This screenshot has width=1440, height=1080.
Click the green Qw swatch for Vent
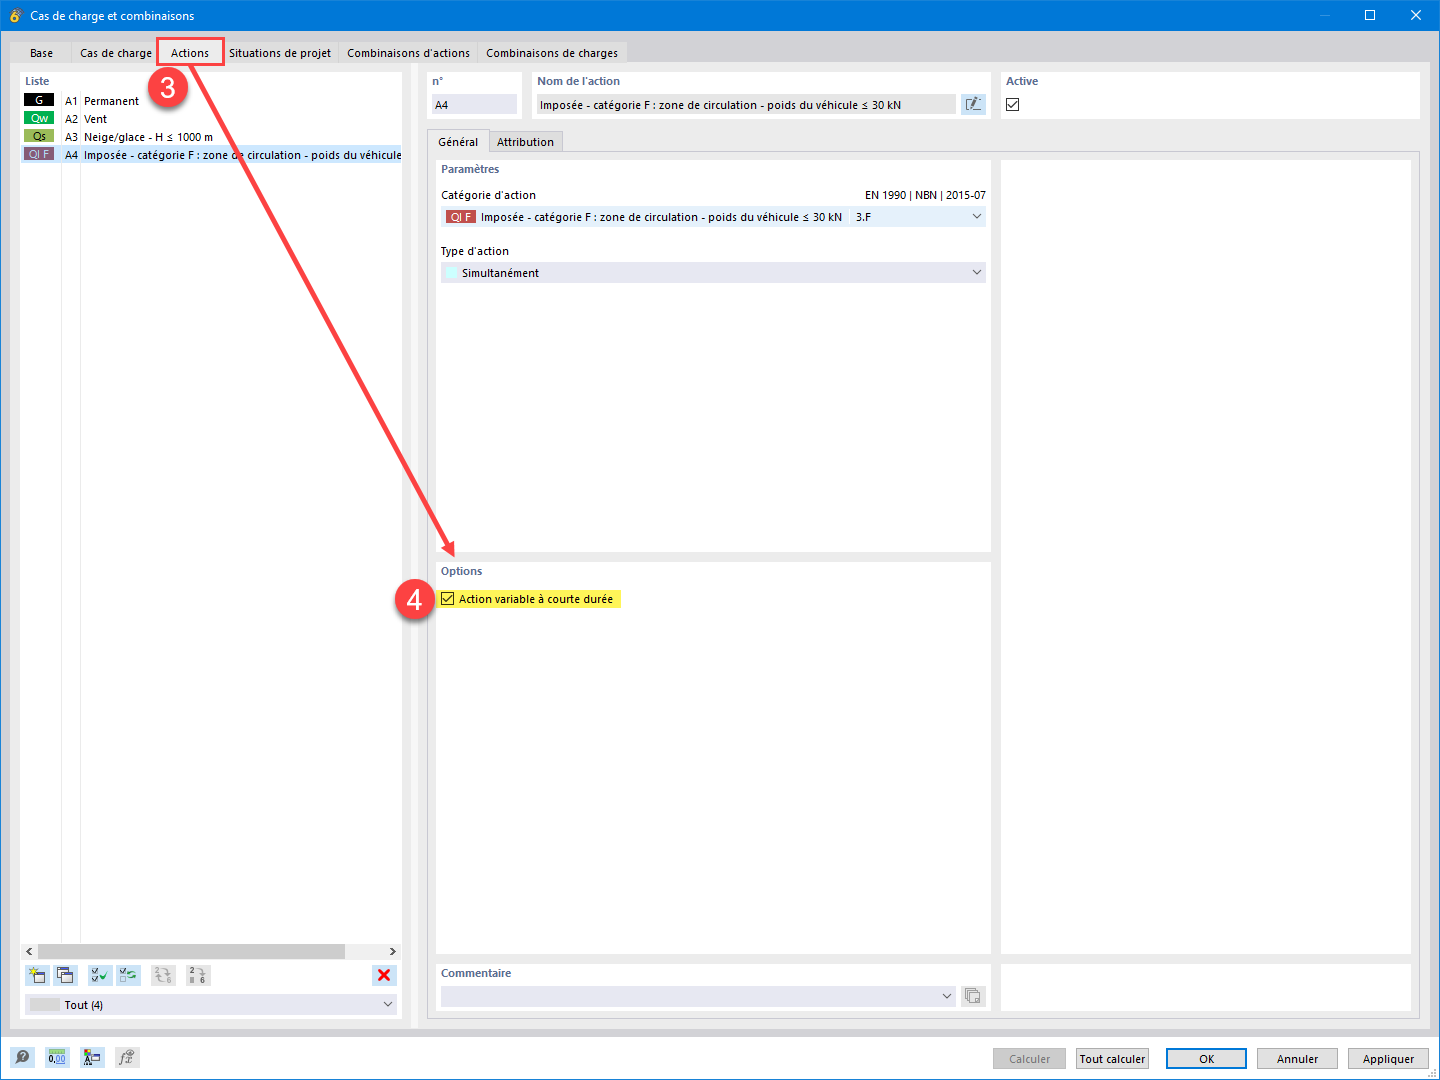coord(39,118)
